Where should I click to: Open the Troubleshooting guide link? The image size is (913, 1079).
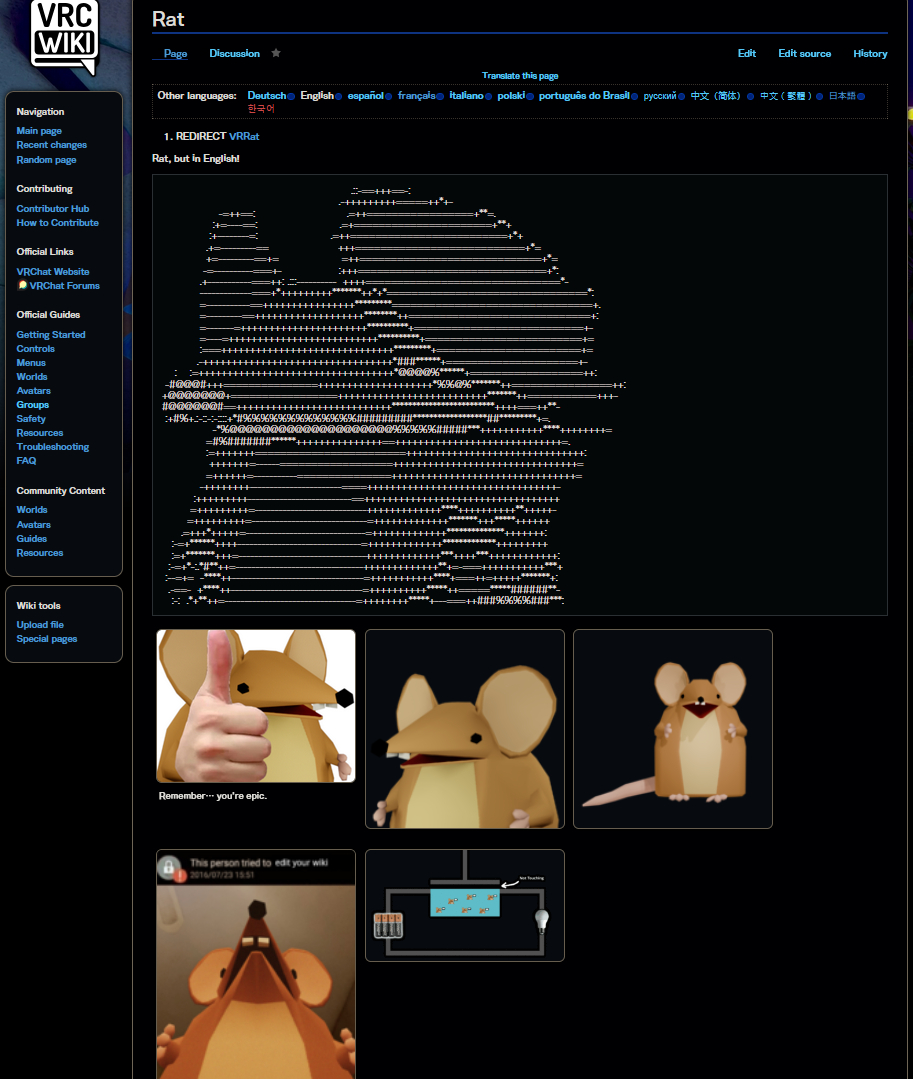tap(52, 447)
